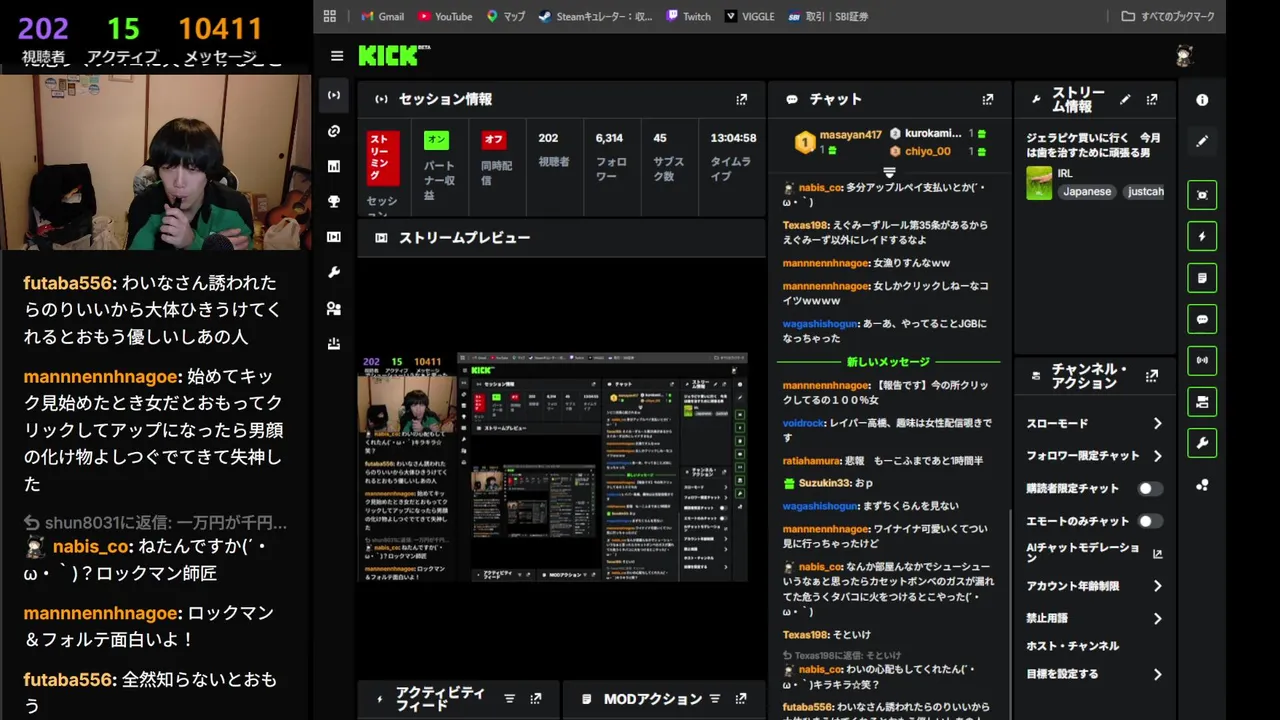Click the 新しいメッセージ divider in chat
Screen dimensions: 1280x720
(888, 362)
